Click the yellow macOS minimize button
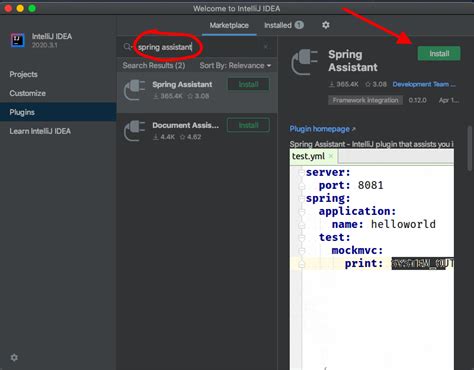 20,8
